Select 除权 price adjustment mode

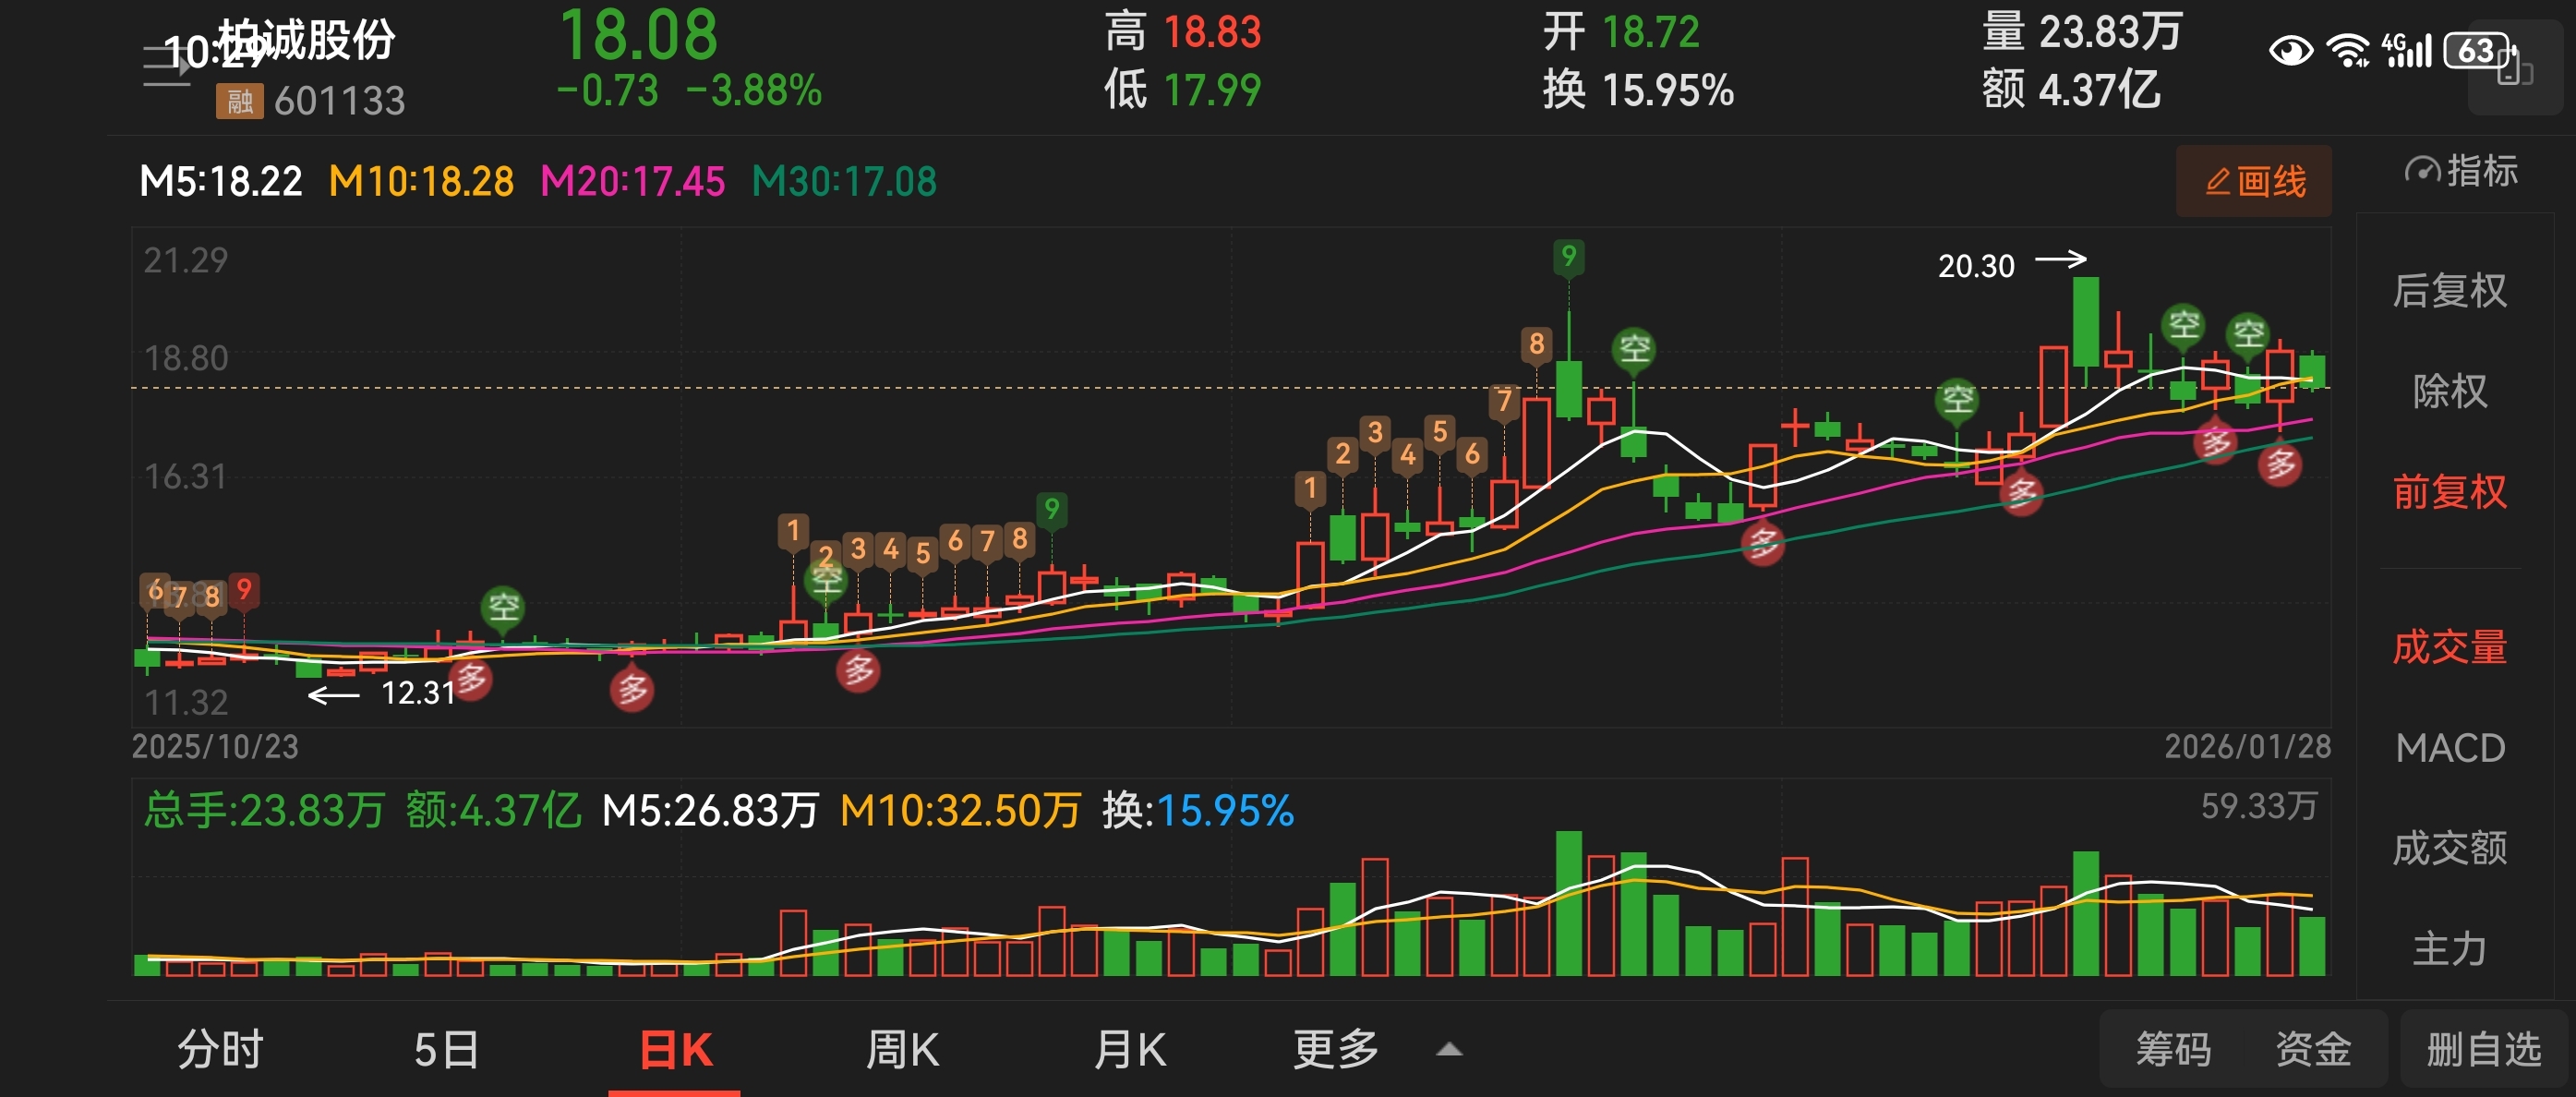pyautogui.click(x=2450, y=391)
